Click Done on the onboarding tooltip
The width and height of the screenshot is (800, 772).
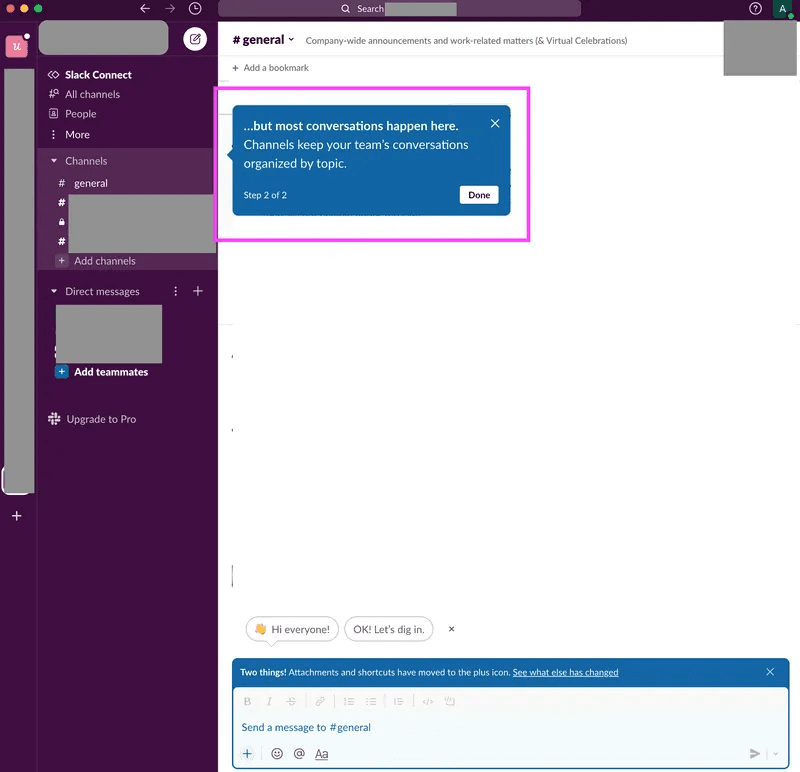[478, 195]
